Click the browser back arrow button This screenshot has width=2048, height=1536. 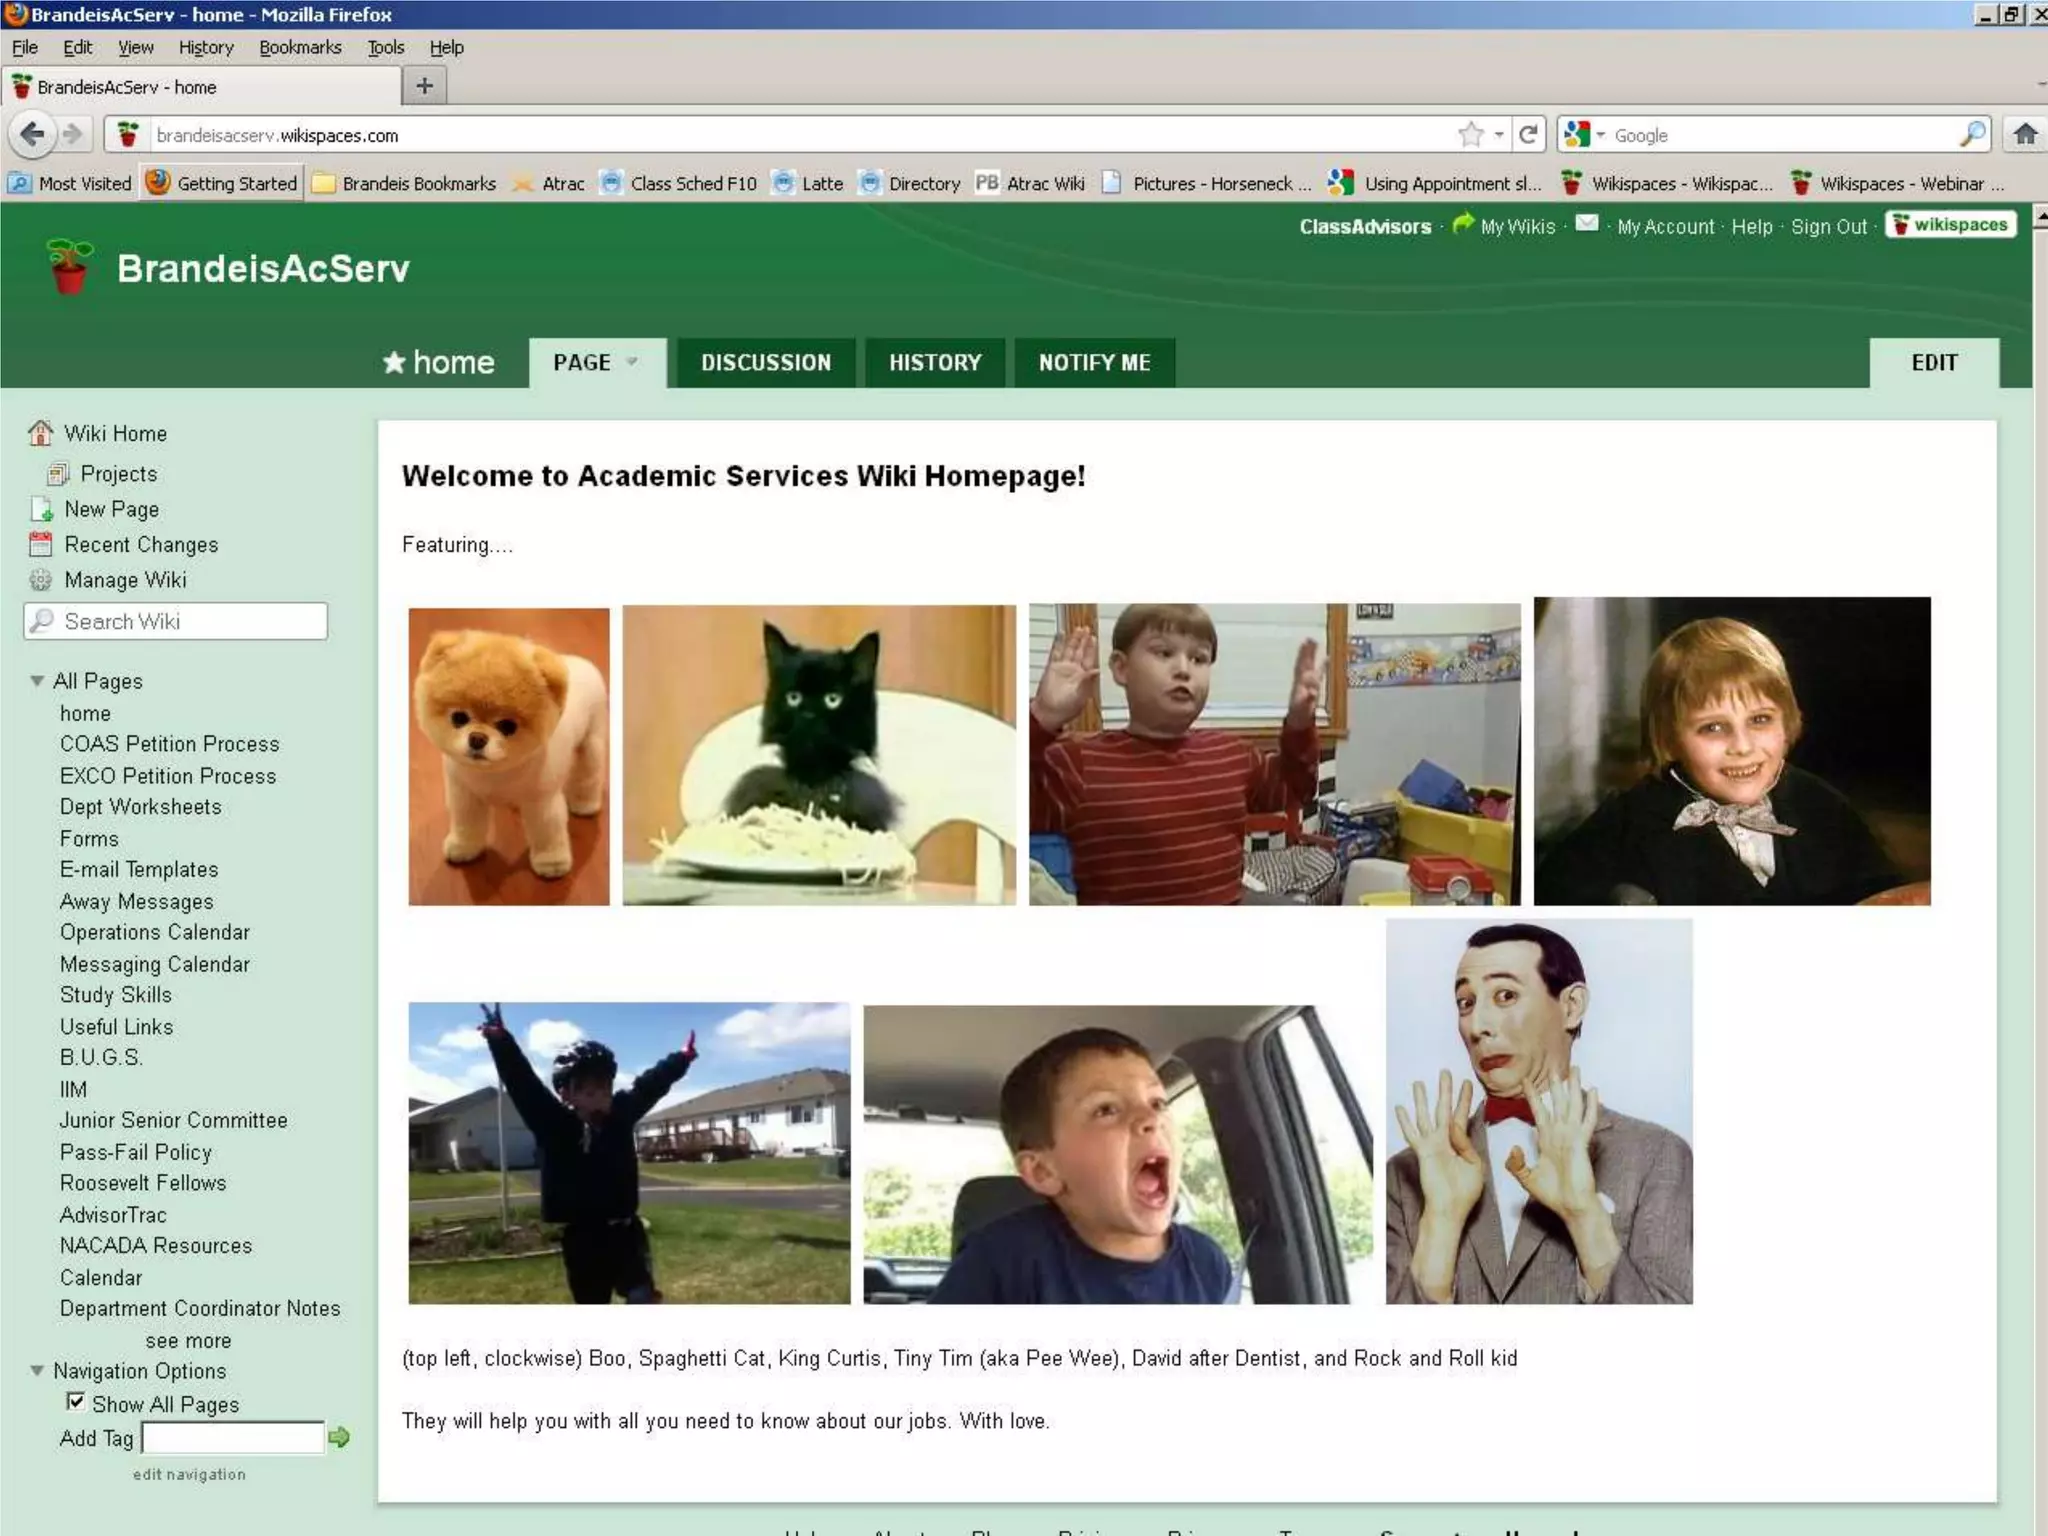[x=32, y=134]
